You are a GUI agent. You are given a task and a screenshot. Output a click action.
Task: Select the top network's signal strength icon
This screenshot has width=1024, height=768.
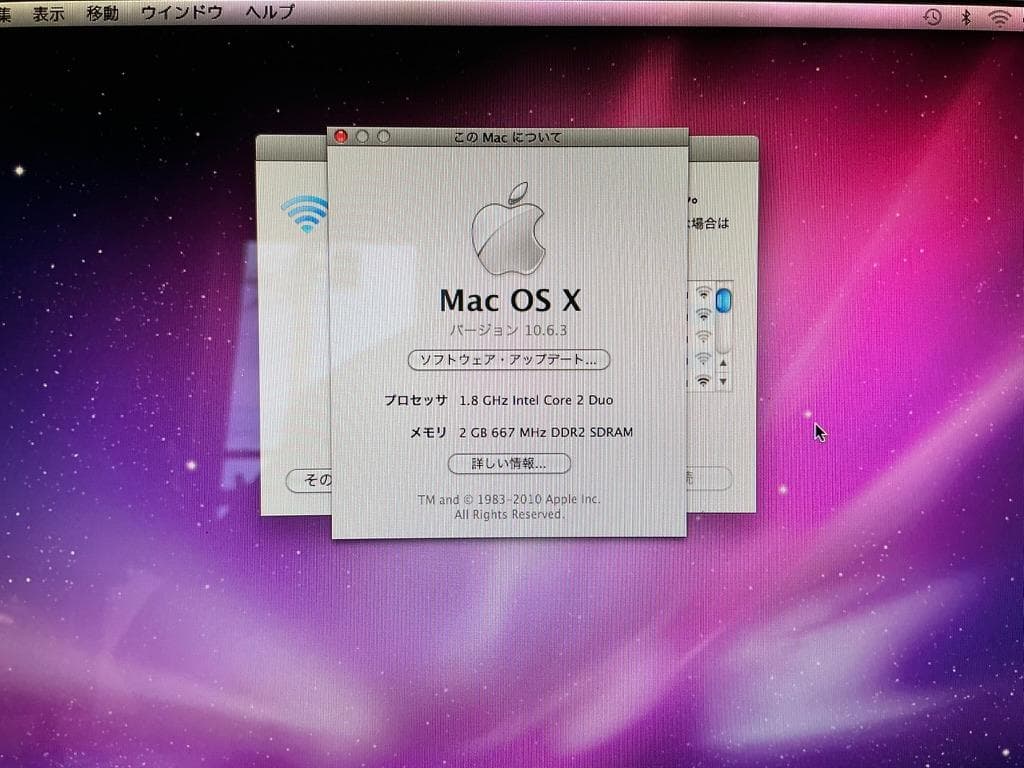coord(703,295)
